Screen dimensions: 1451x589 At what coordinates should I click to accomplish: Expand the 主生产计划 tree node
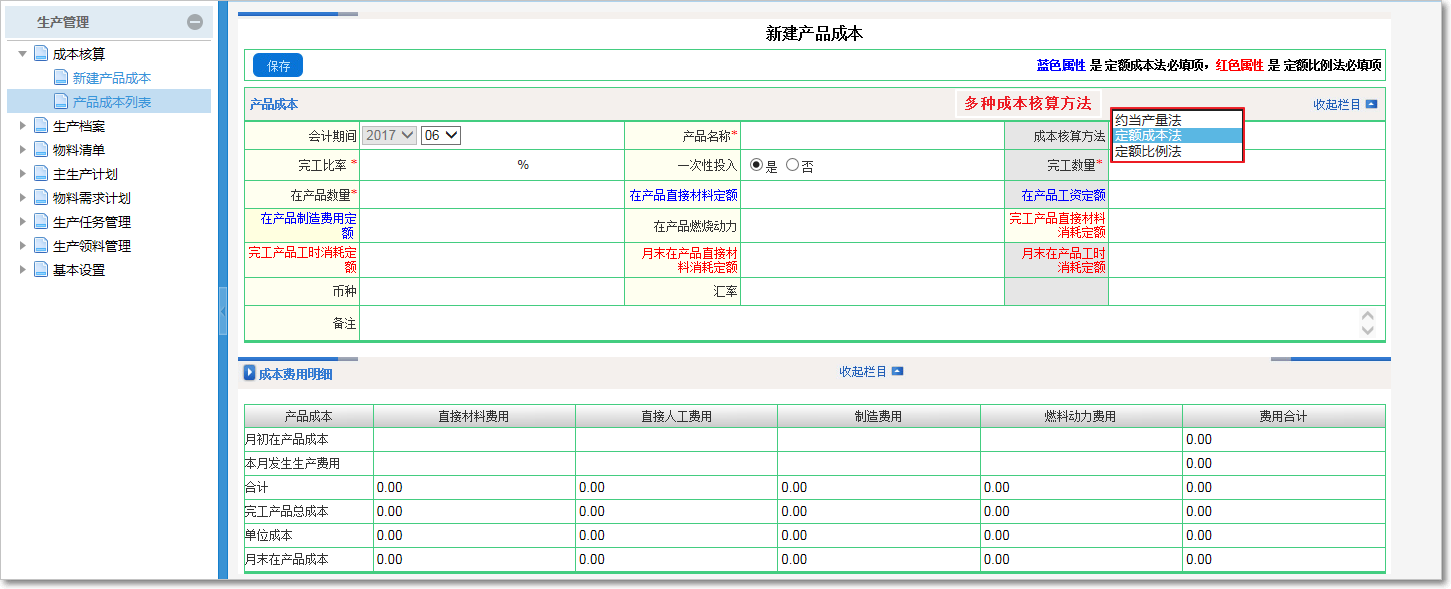pyautogui.click(x=22, y=173)
